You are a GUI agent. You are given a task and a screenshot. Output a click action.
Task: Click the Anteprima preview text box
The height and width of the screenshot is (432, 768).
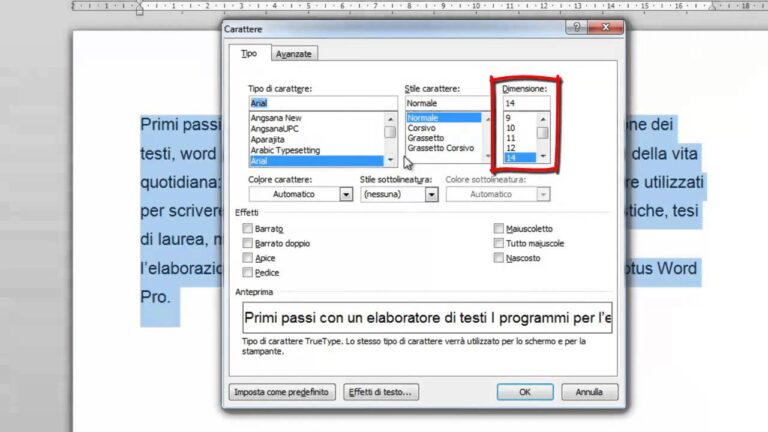click(427, 318)
